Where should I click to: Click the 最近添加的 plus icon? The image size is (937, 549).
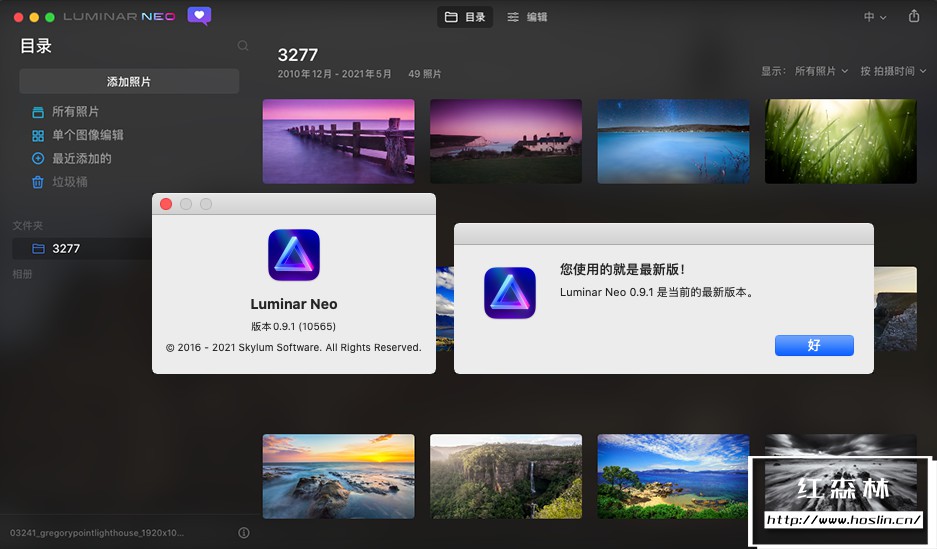pyautogui.click(x=38, y=158)
